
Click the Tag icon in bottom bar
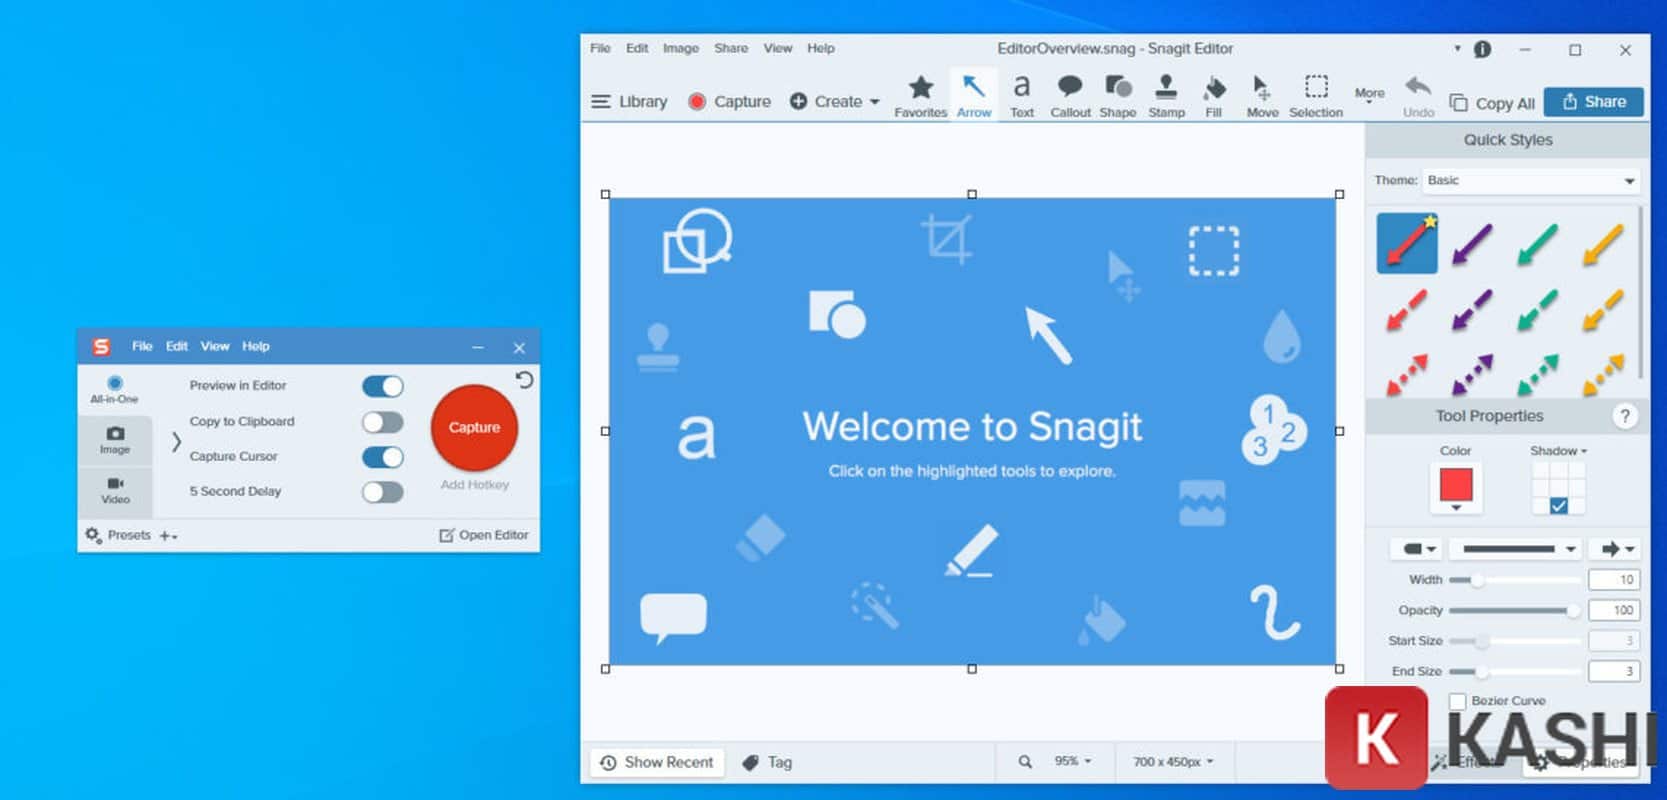click(x=750, y=762)
